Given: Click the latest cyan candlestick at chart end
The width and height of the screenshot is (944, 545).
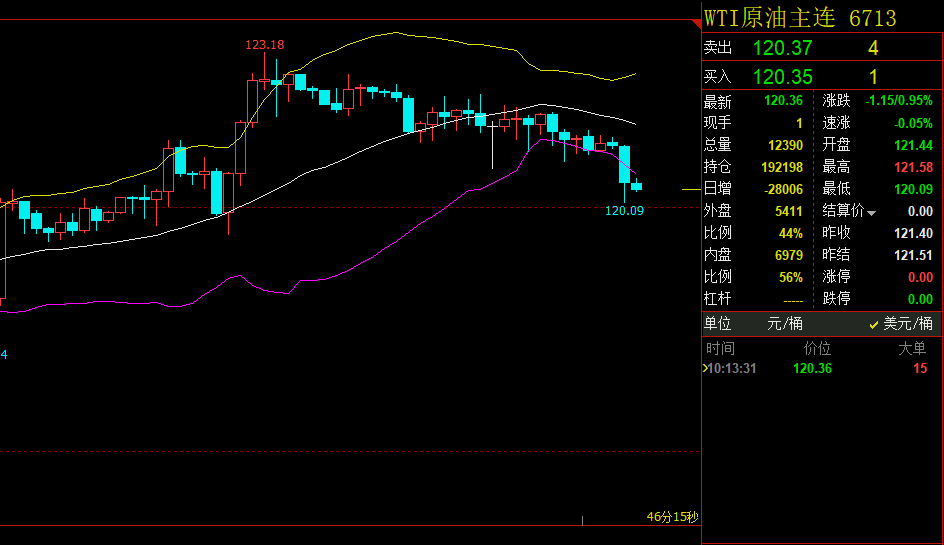Looking at the screenshot, I should [636, 186].
